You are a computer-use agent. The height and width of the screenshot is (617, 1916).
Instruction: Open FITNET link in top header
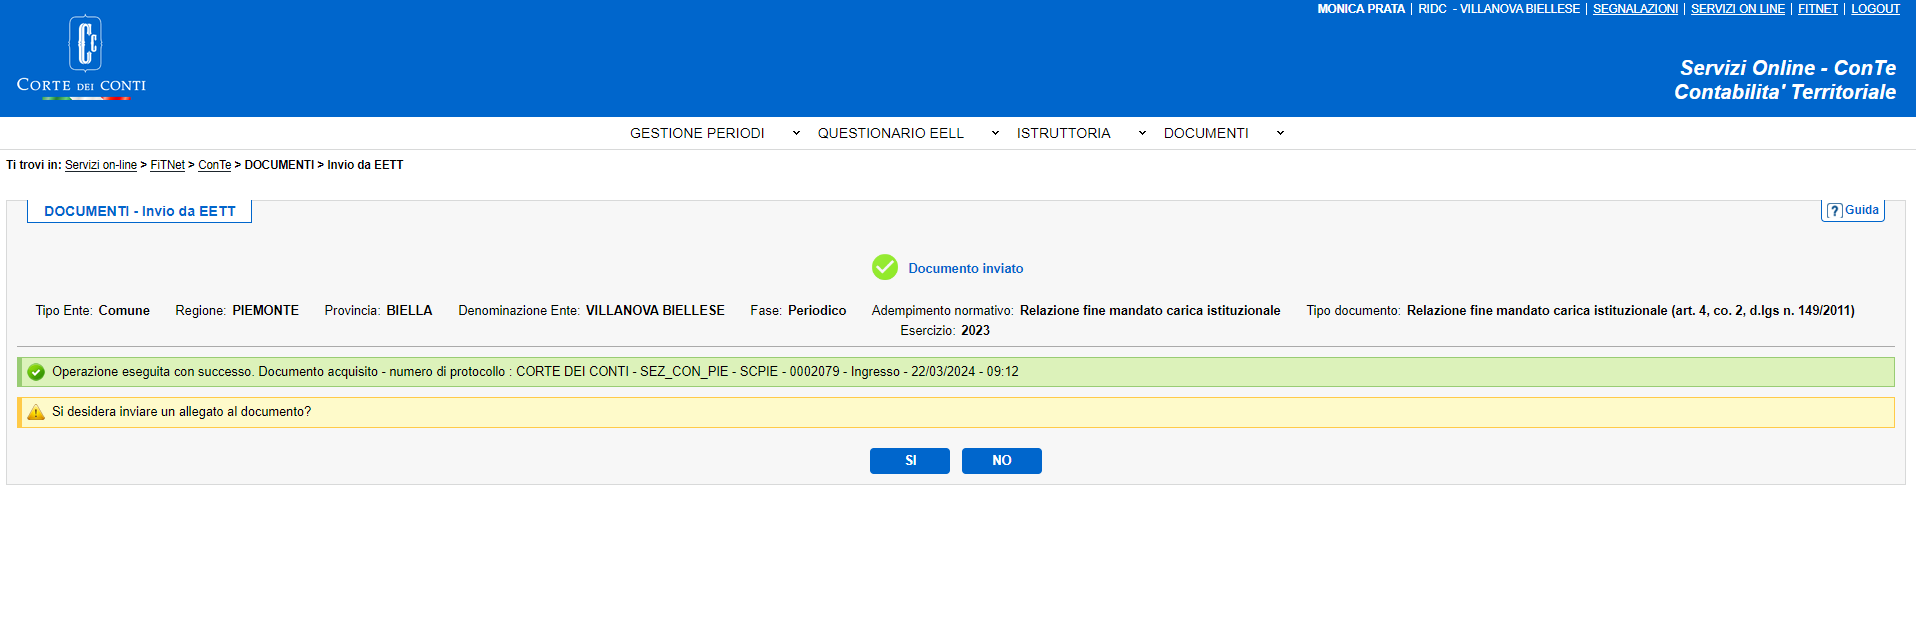1817,9
